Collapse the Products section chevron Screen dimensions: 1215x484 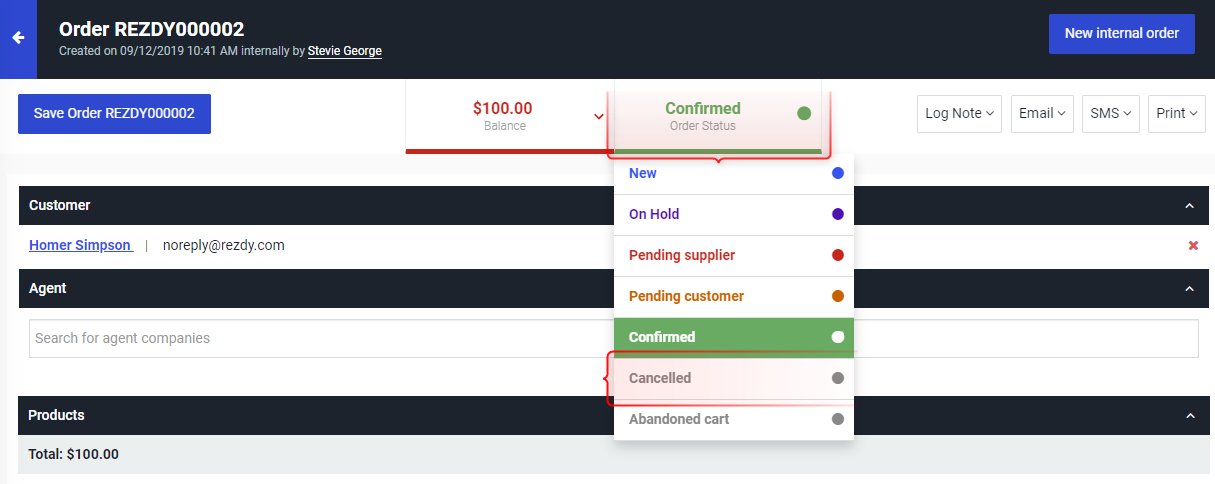pyautogui.click(x=1189, y=415)
